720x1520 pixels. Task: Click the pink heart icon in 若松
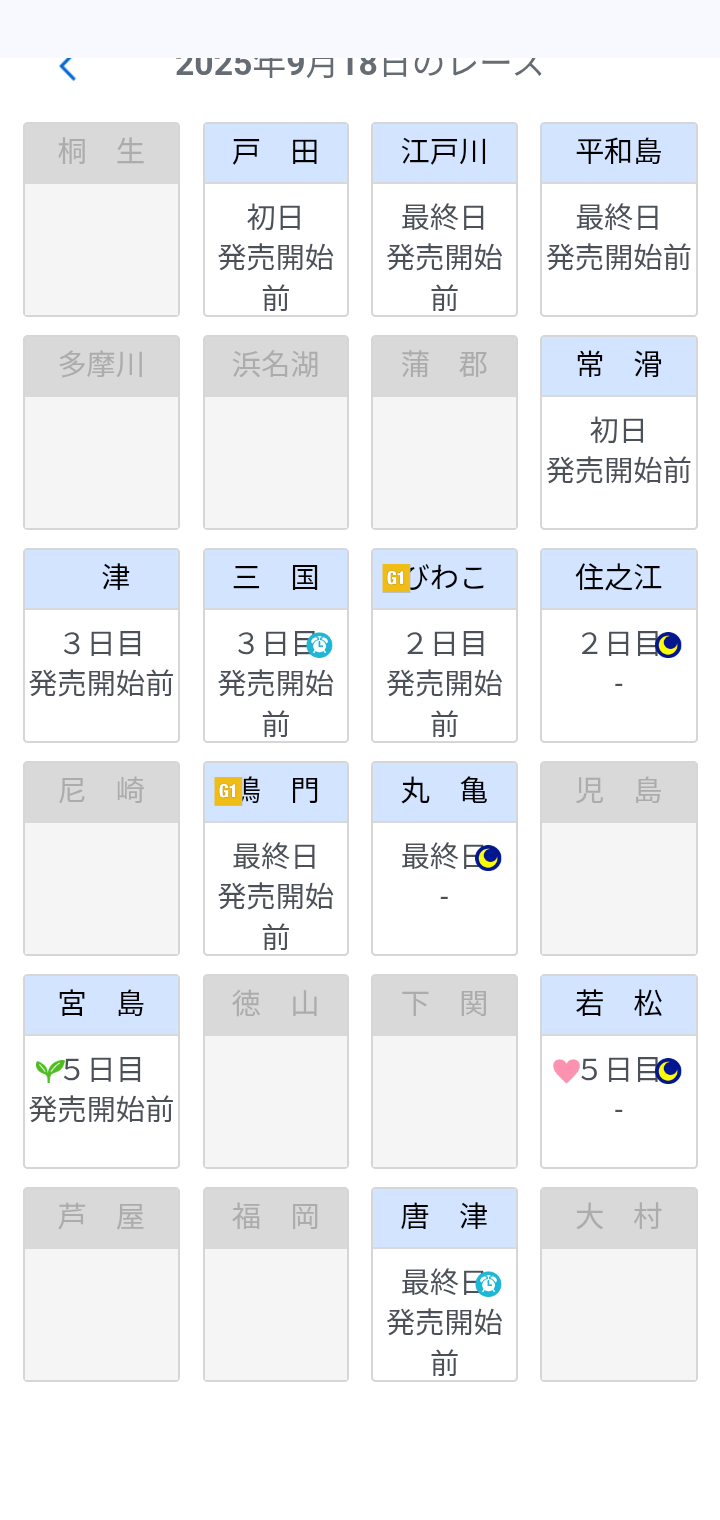[566, 1071]
